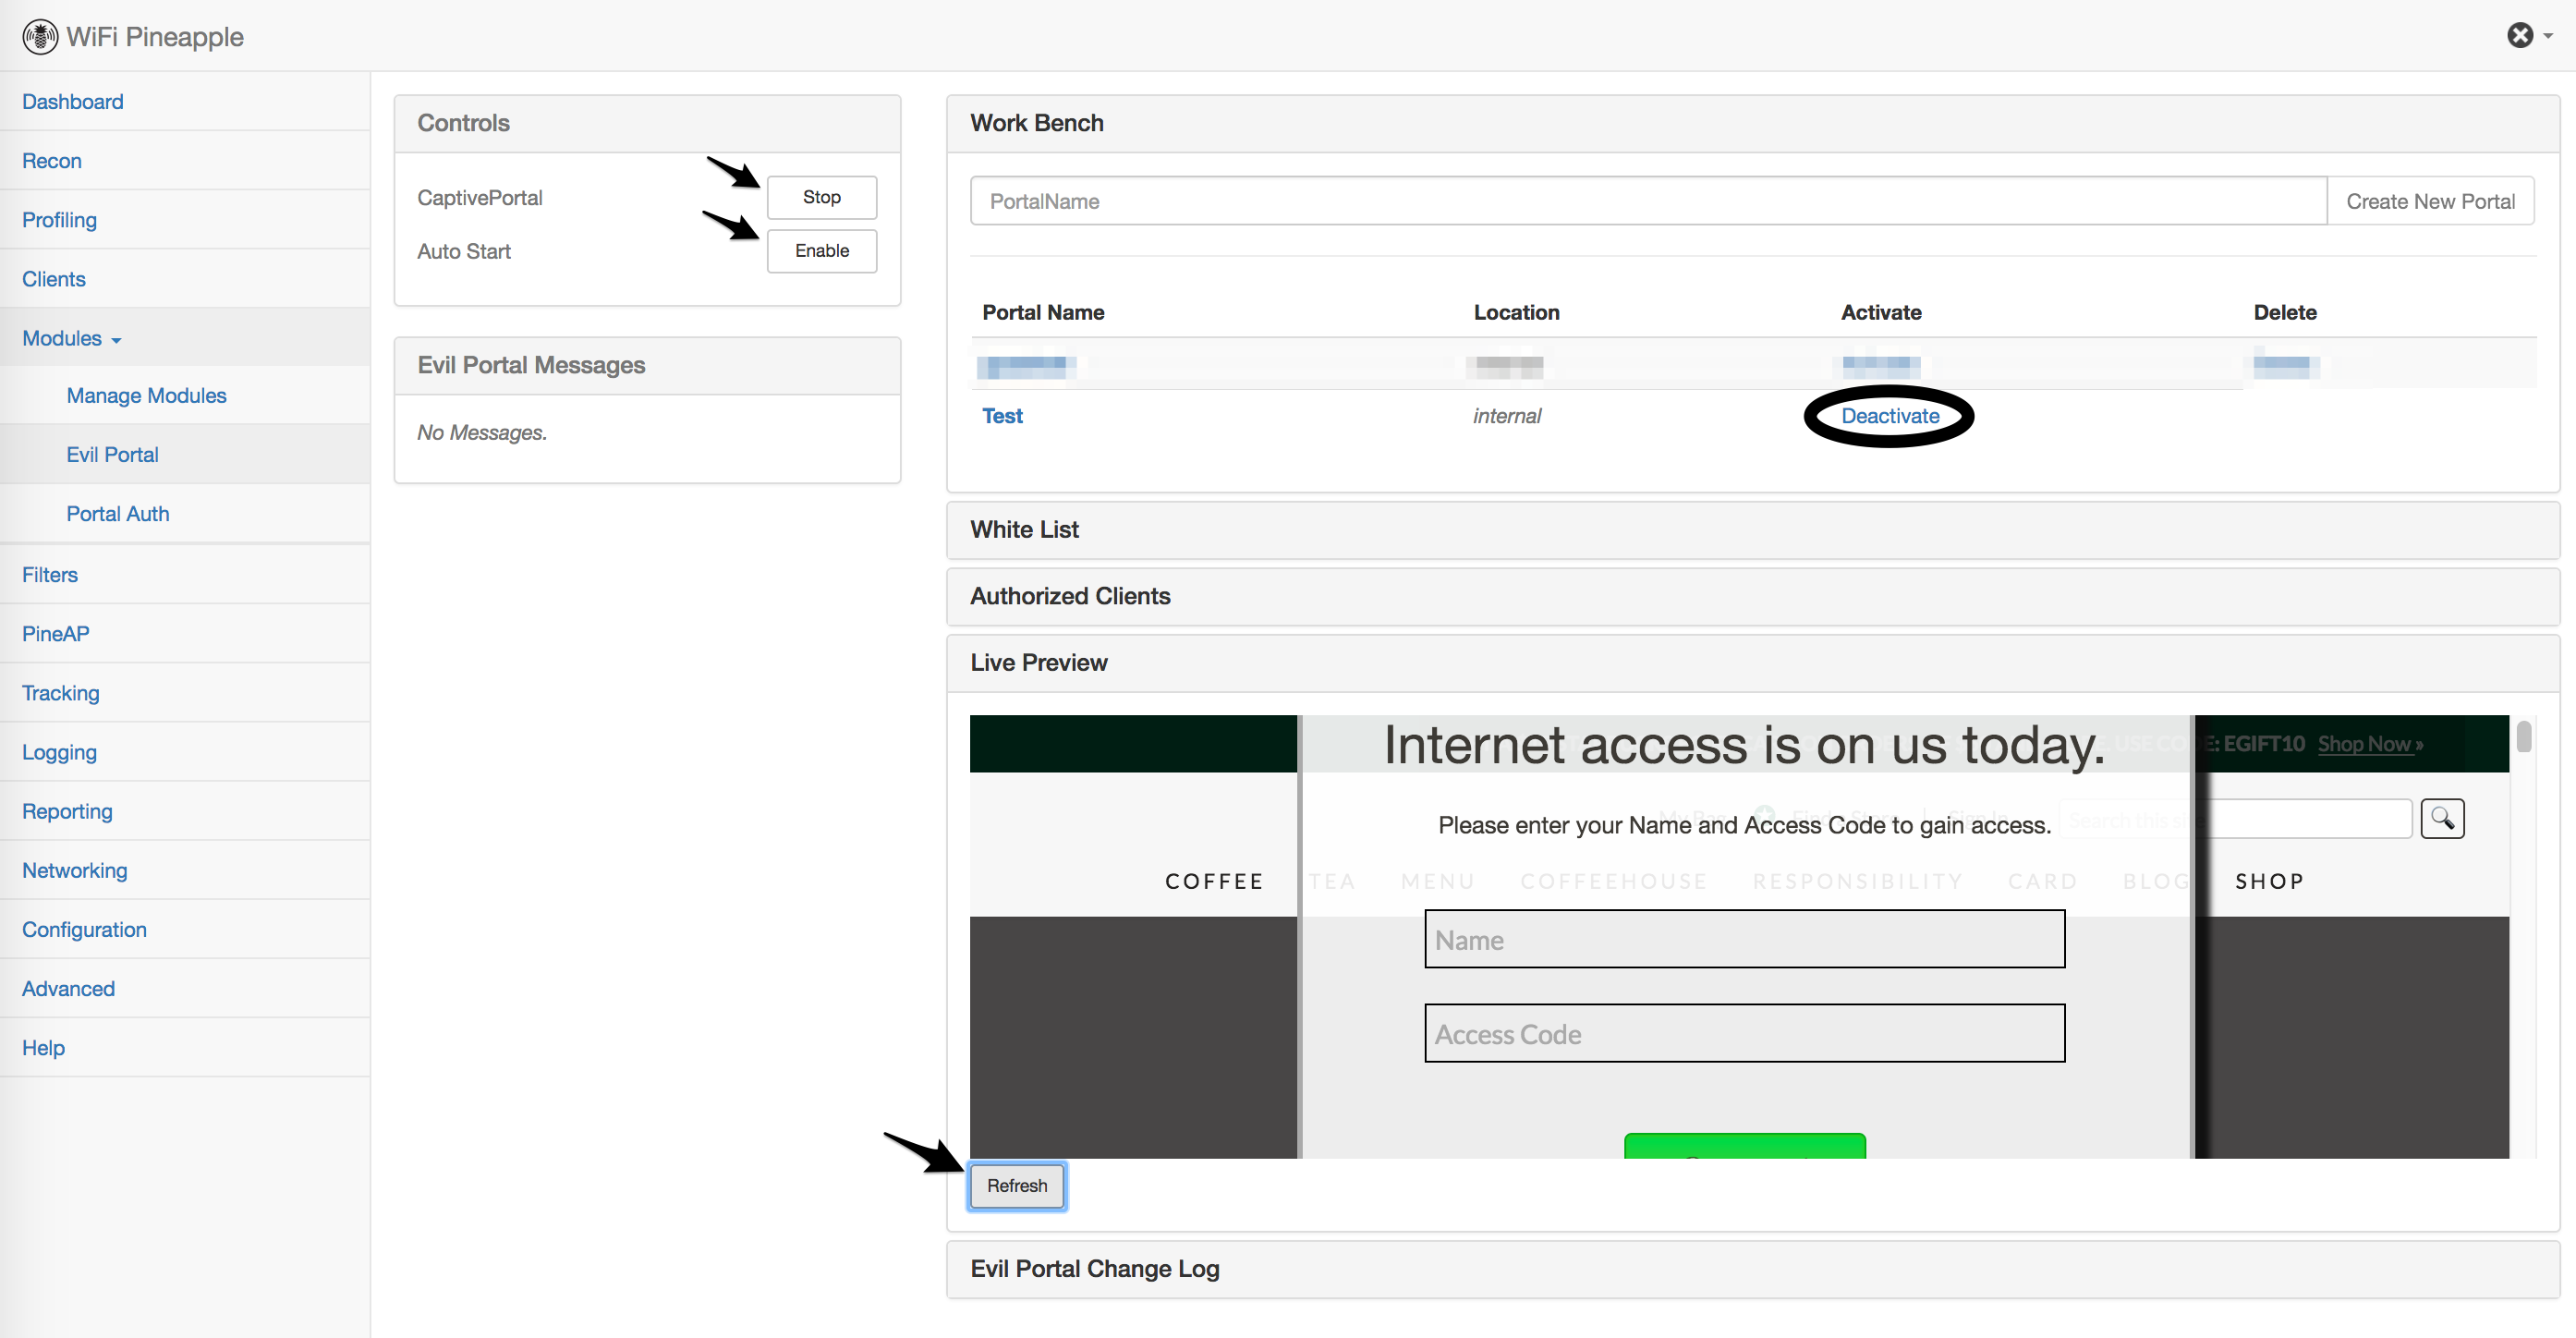Click the SHOP nav item in preview
The width and height of the screenshot is (2576, 1338).
[x=2269, y=881]
